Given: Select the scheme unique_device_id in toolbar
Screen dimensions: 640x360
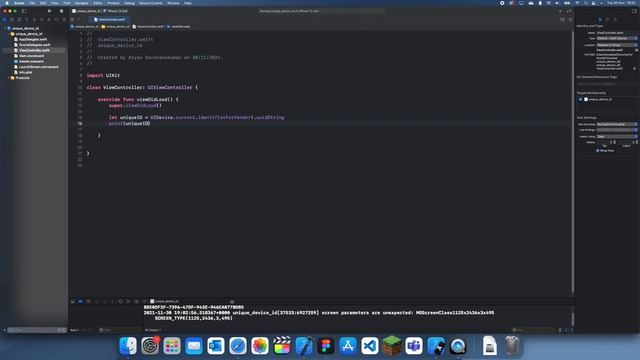Looking at the screenshot, I should point(87,11).
